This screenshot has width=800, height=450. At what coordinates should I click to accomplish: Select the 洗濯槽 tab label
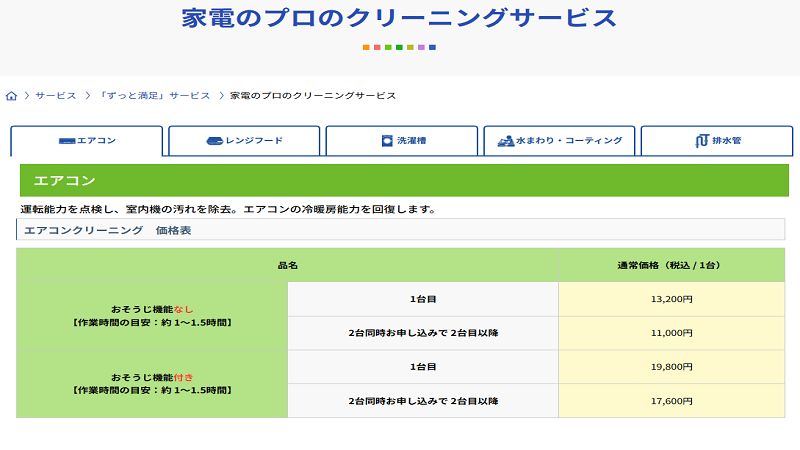(411, 141)
